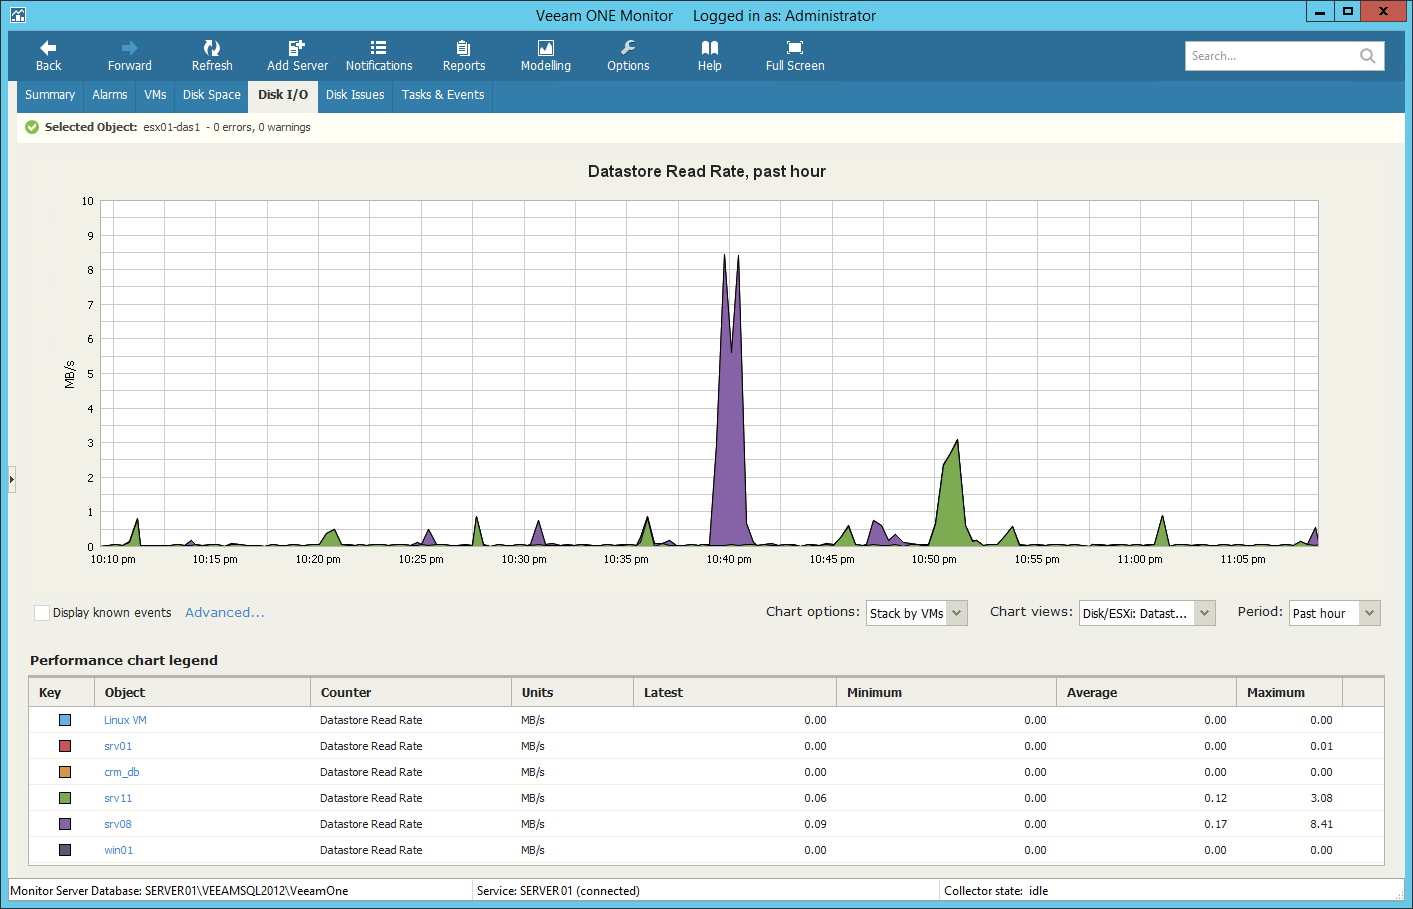
Task: Open the Advanced... chart settings link
Action: (x=225, y=613)
